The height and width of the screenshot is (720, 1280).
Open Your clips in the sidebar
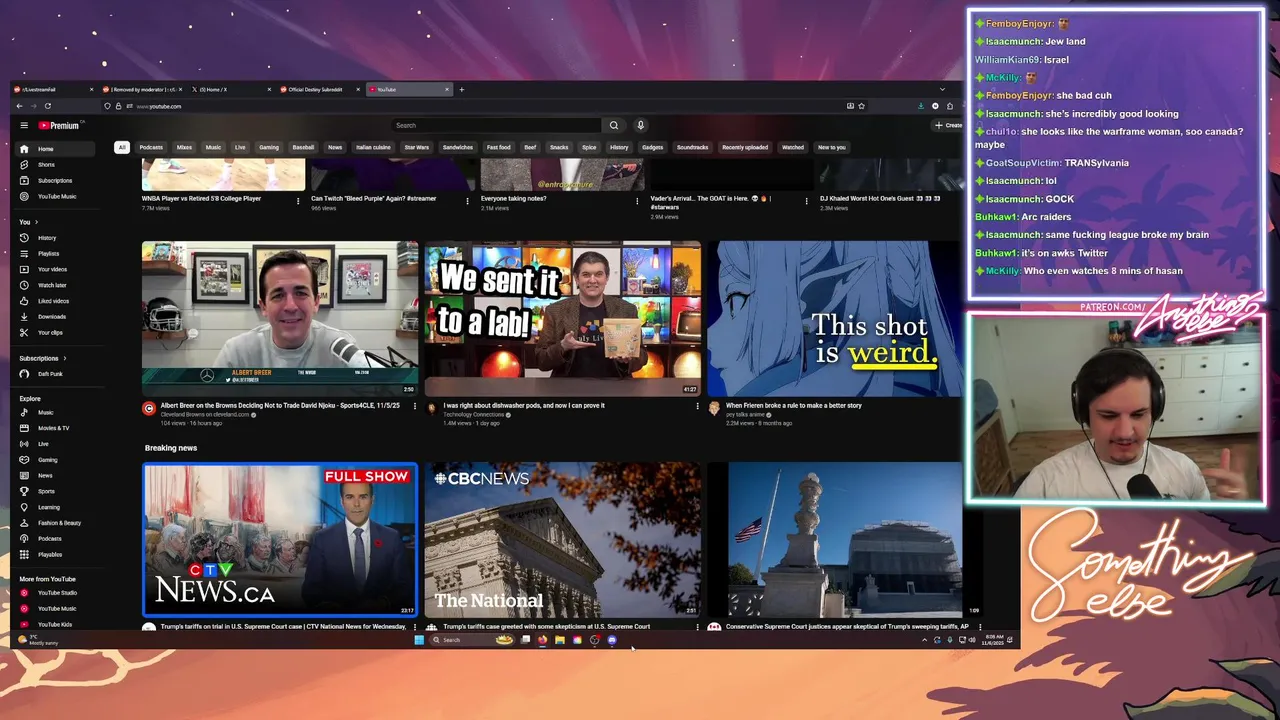coord(50,332)
